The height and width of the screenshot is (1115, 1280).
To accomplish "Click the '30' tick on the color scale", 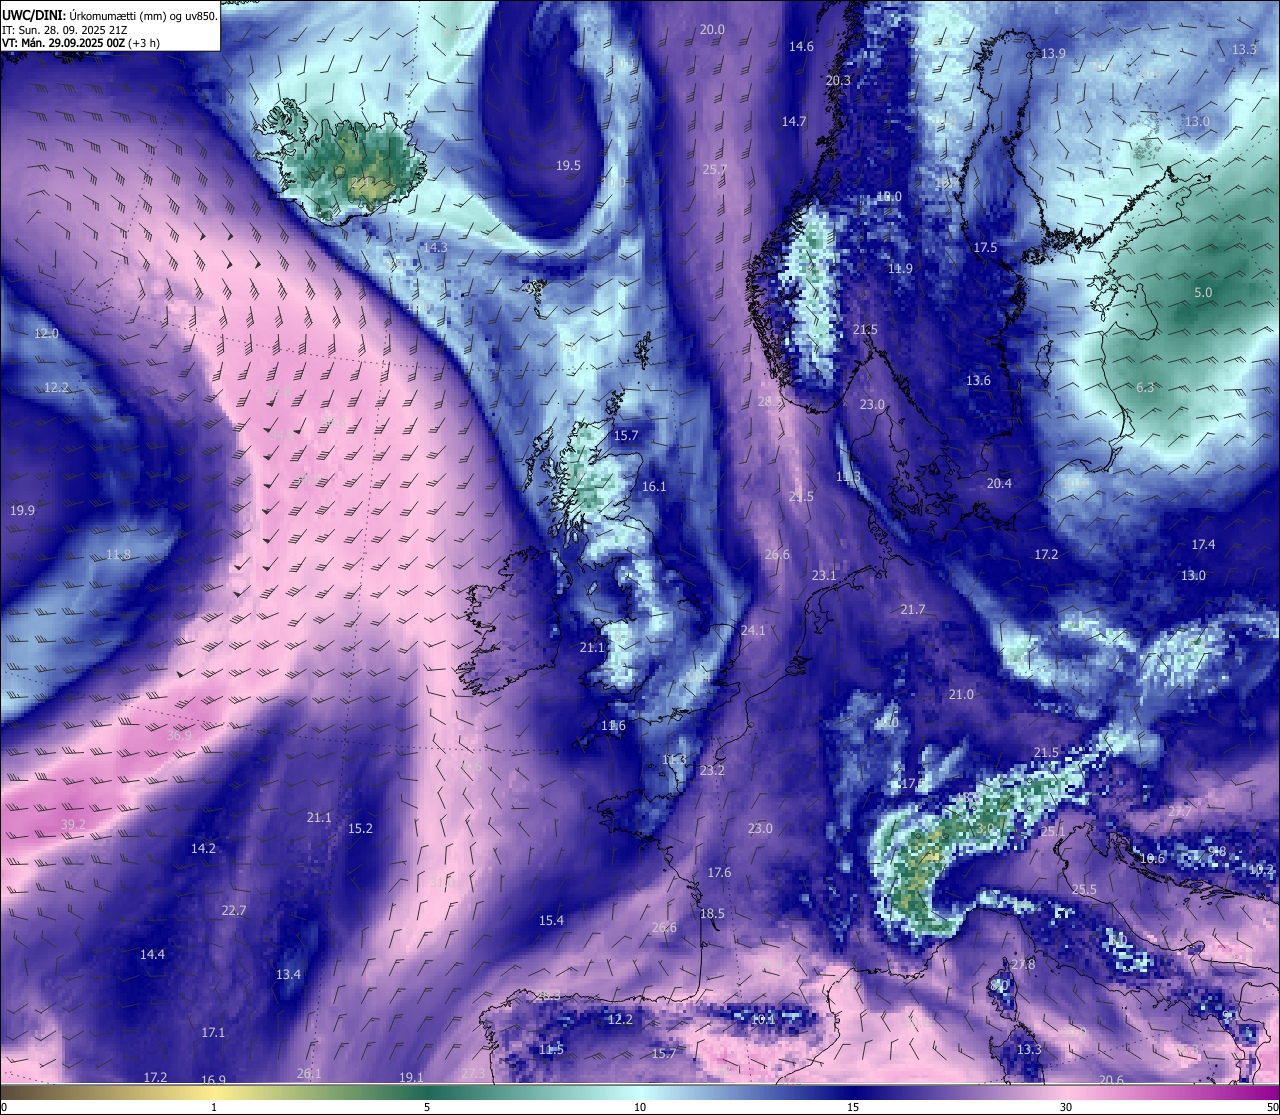I will coord(1066,1107).
